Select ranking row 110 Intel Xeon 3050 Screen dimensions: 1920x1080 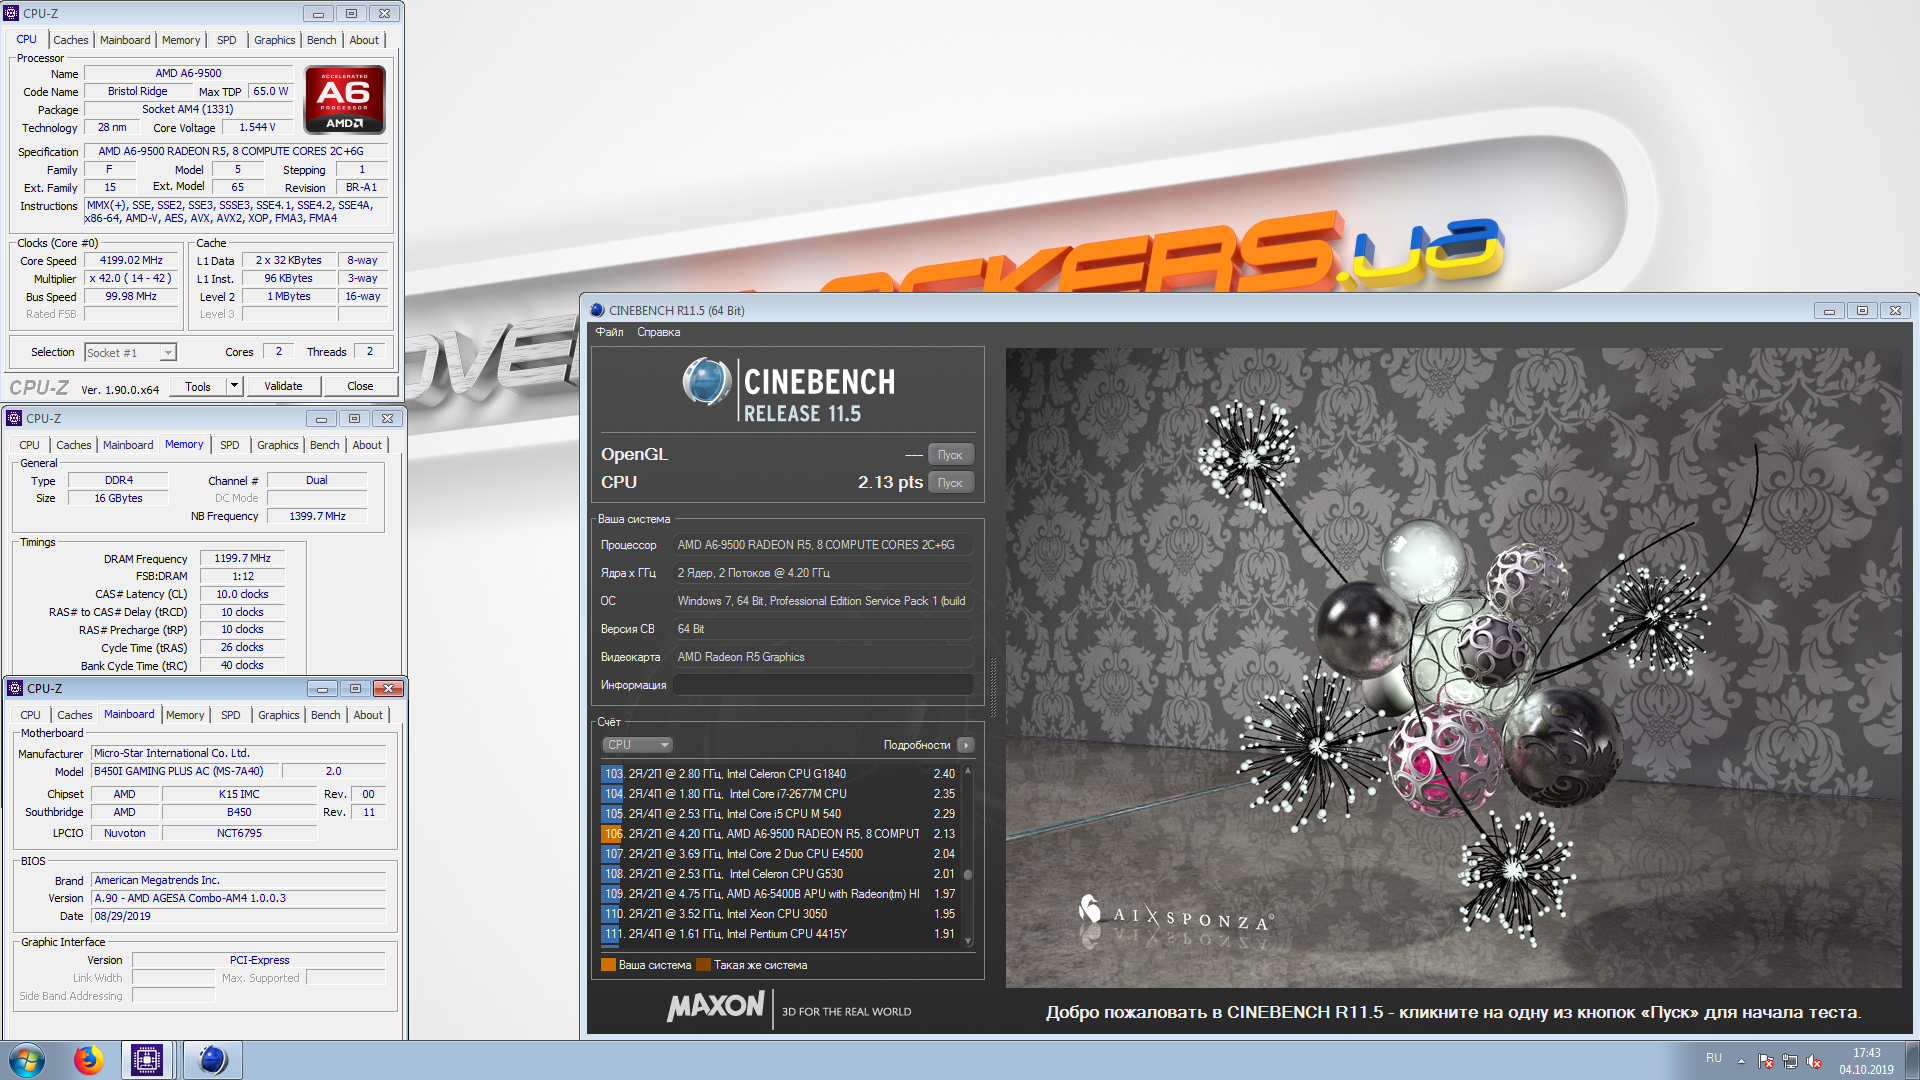pos(780,914)
